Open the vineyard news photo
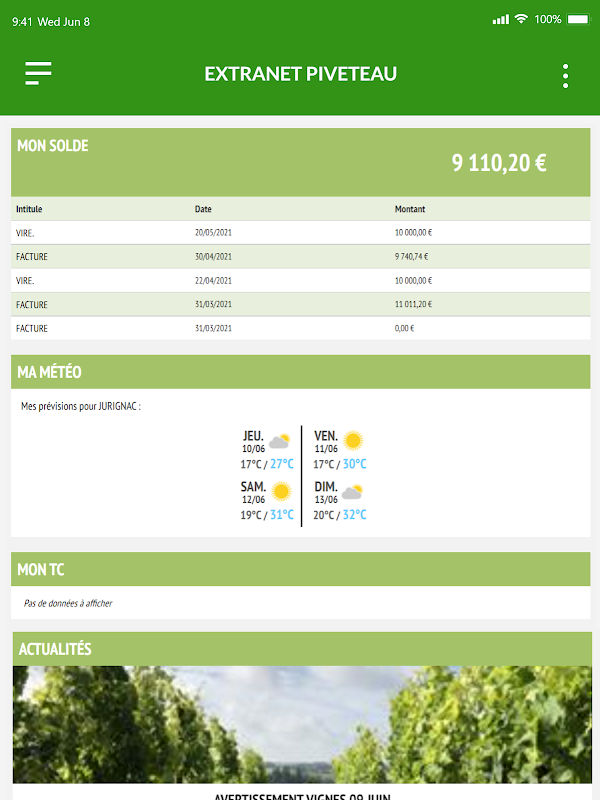Image resolution: width=600 pixels, height=800 pixels. [302, 724]
